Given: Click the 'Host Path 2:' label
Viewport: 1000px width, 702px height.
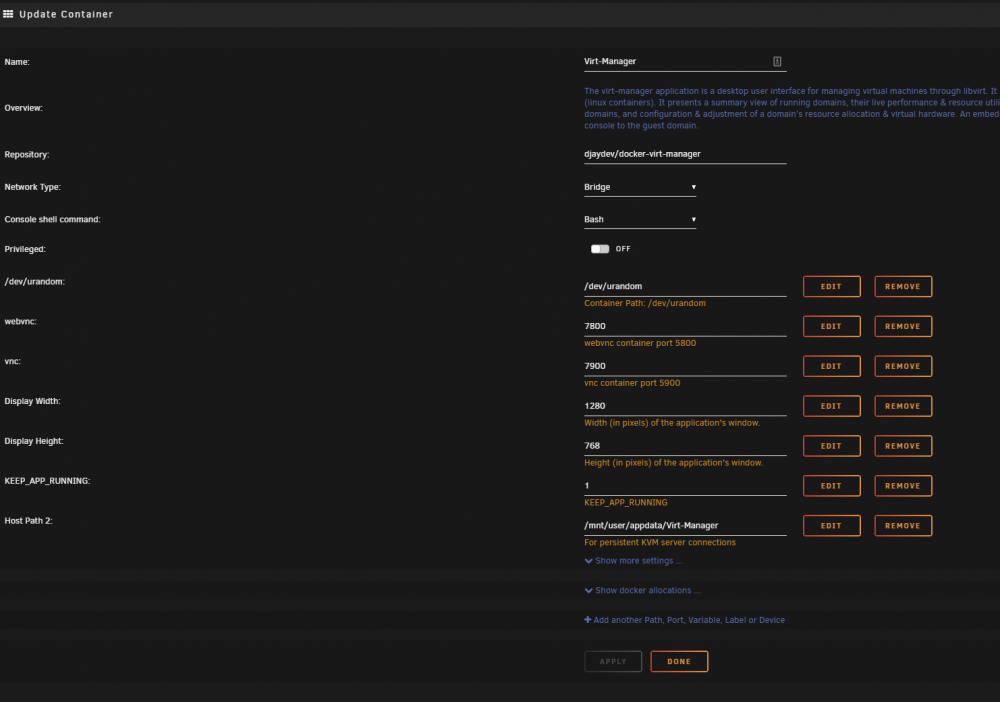Looking at the screenshot, I should [x=29, y=521].
